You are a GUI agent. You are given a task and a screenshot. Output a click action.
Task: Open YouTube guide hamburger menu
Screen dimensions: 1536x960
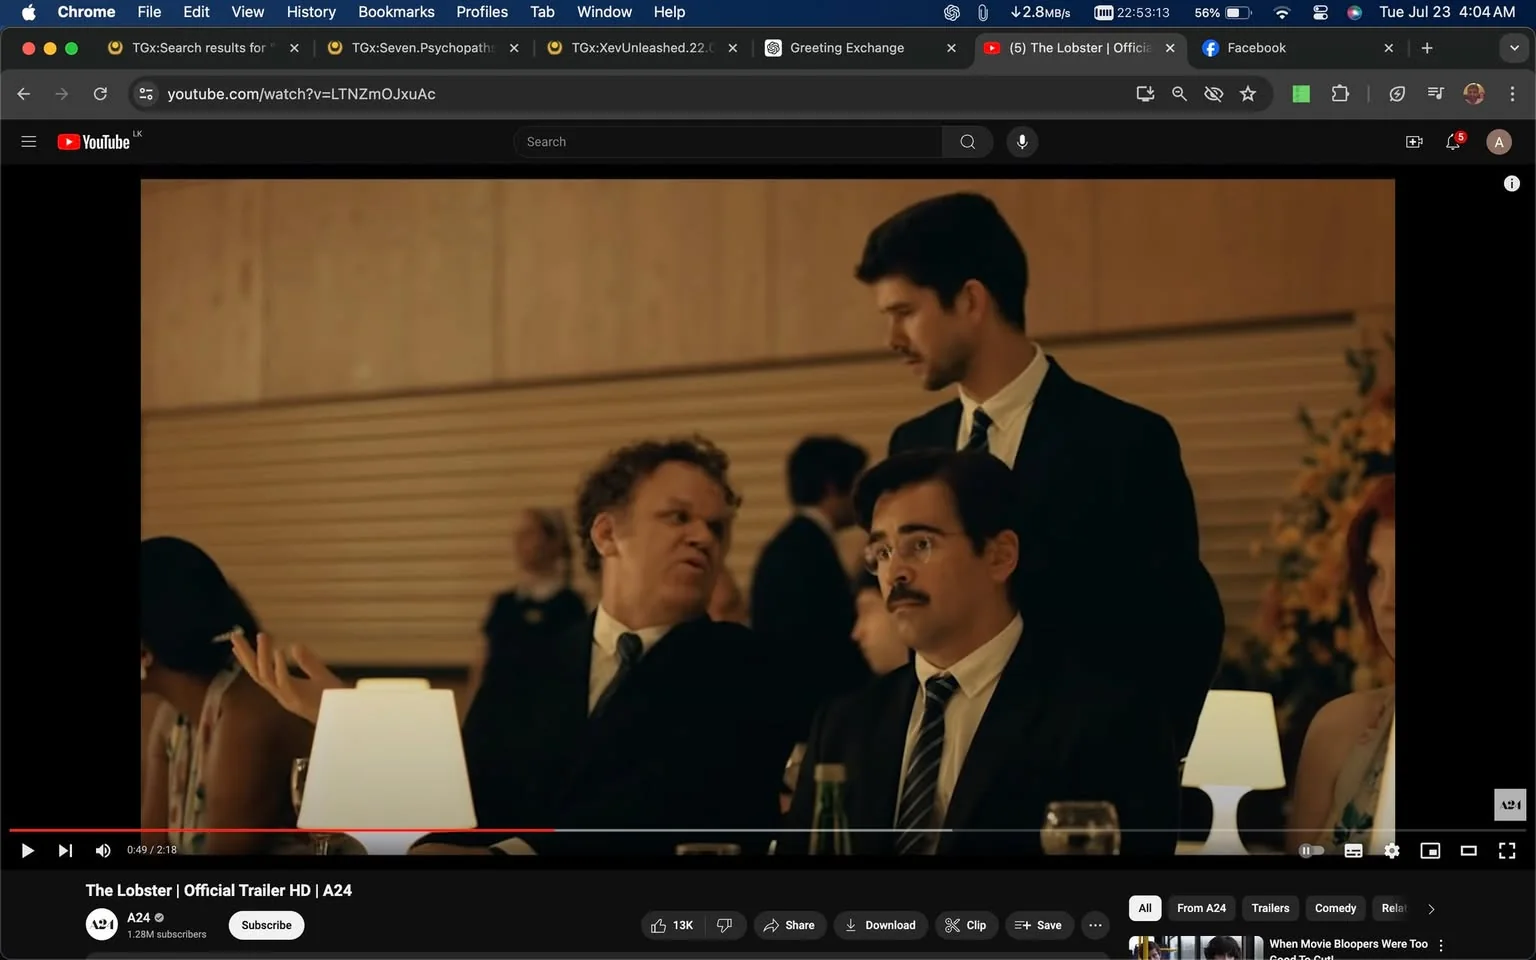(x=29, y=142)
